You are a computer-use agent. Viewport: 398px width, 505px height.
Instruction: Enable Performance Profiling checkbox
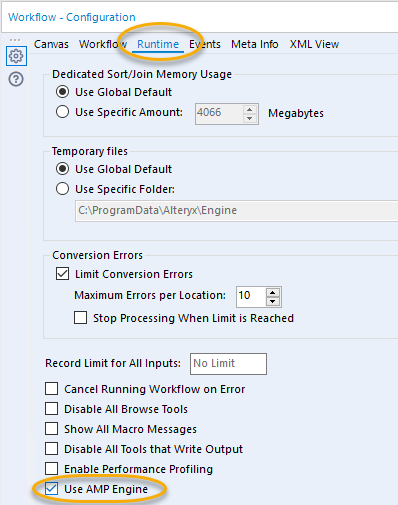(52, 469)
